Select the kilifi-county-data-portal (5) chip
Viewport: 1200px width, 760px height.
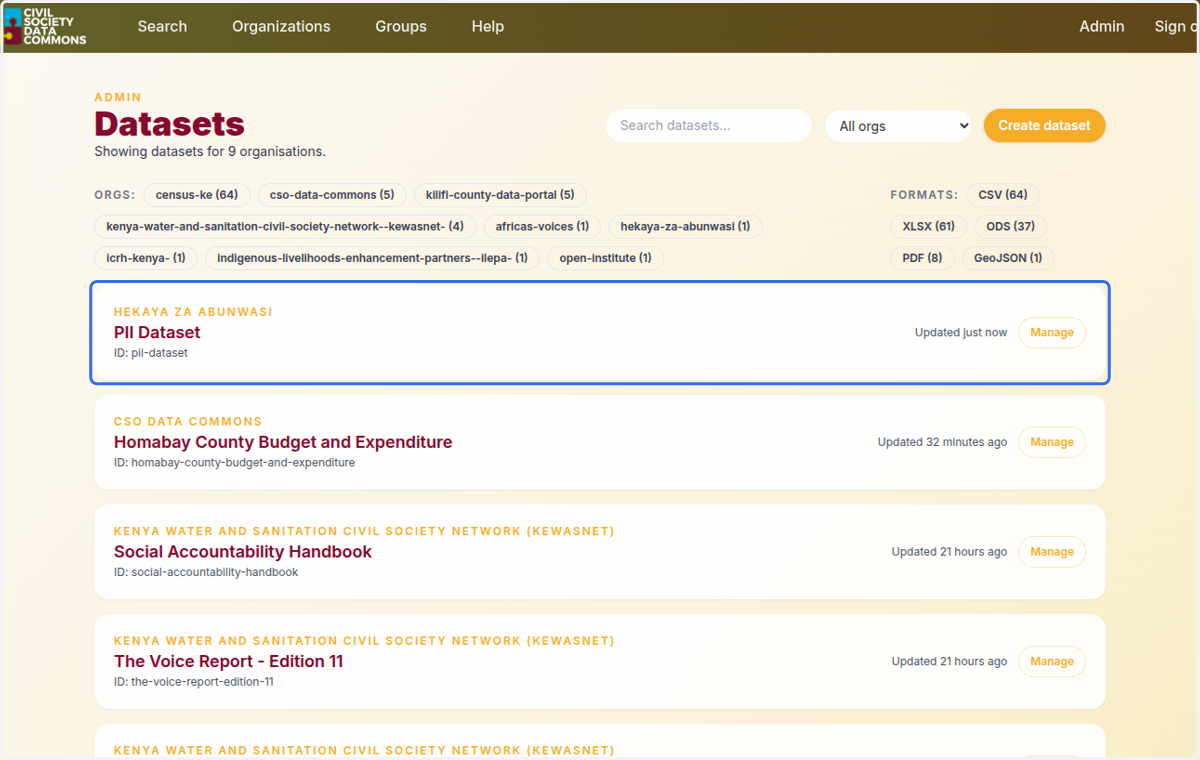click(x=500, y=195)
